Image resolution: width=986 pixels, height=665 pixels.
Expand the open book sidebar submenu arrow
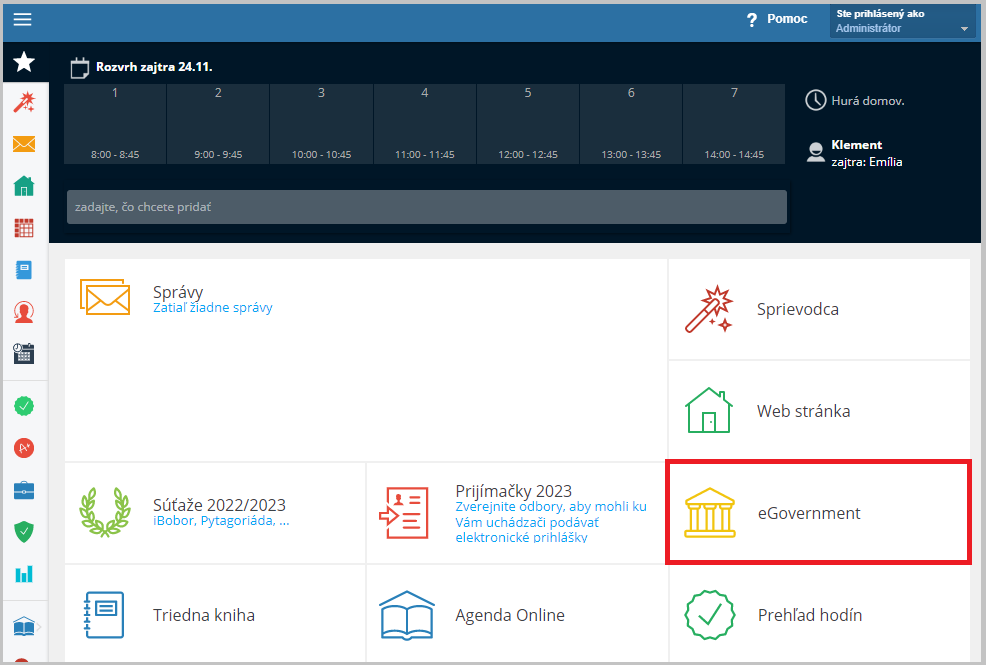coord(40,627)
